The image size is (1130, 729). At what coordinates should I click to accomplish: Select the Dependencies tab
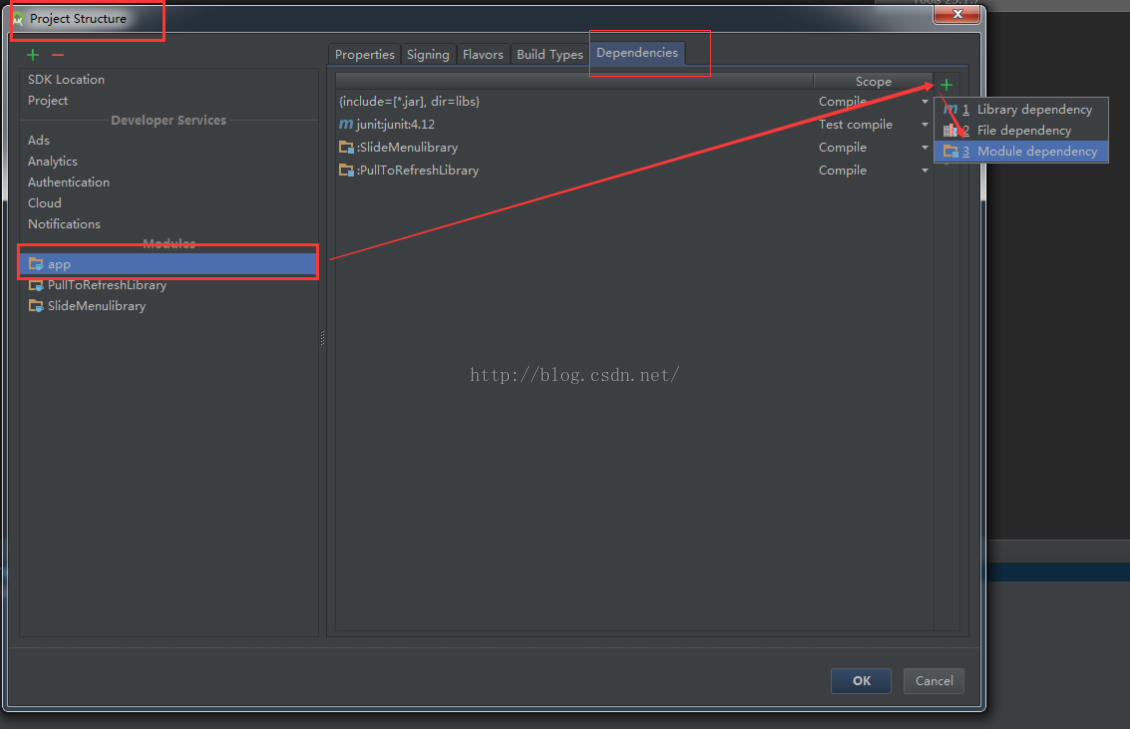point(637,53)
